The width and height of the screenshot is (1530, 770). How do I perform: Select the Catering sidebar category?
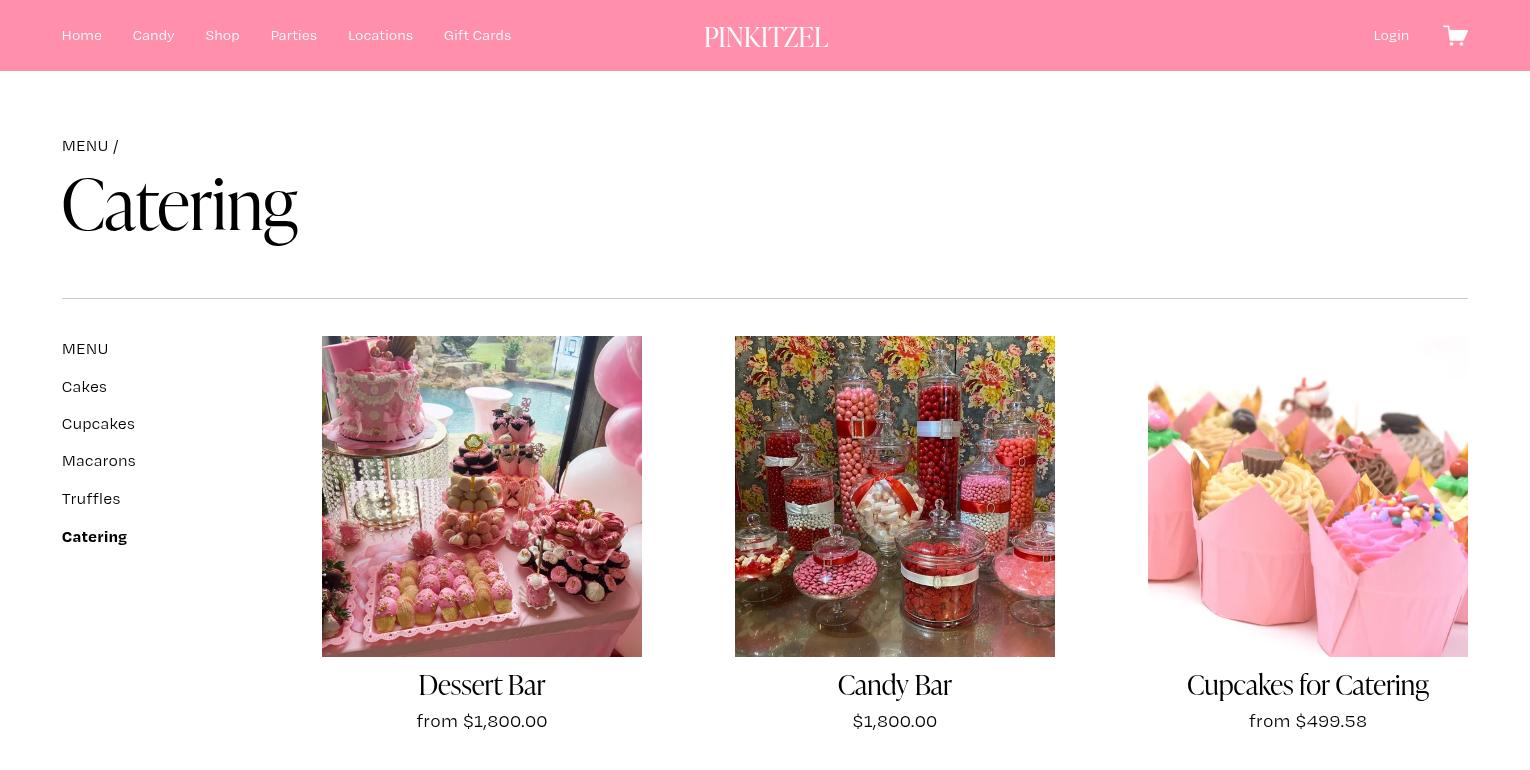point(94,536)
